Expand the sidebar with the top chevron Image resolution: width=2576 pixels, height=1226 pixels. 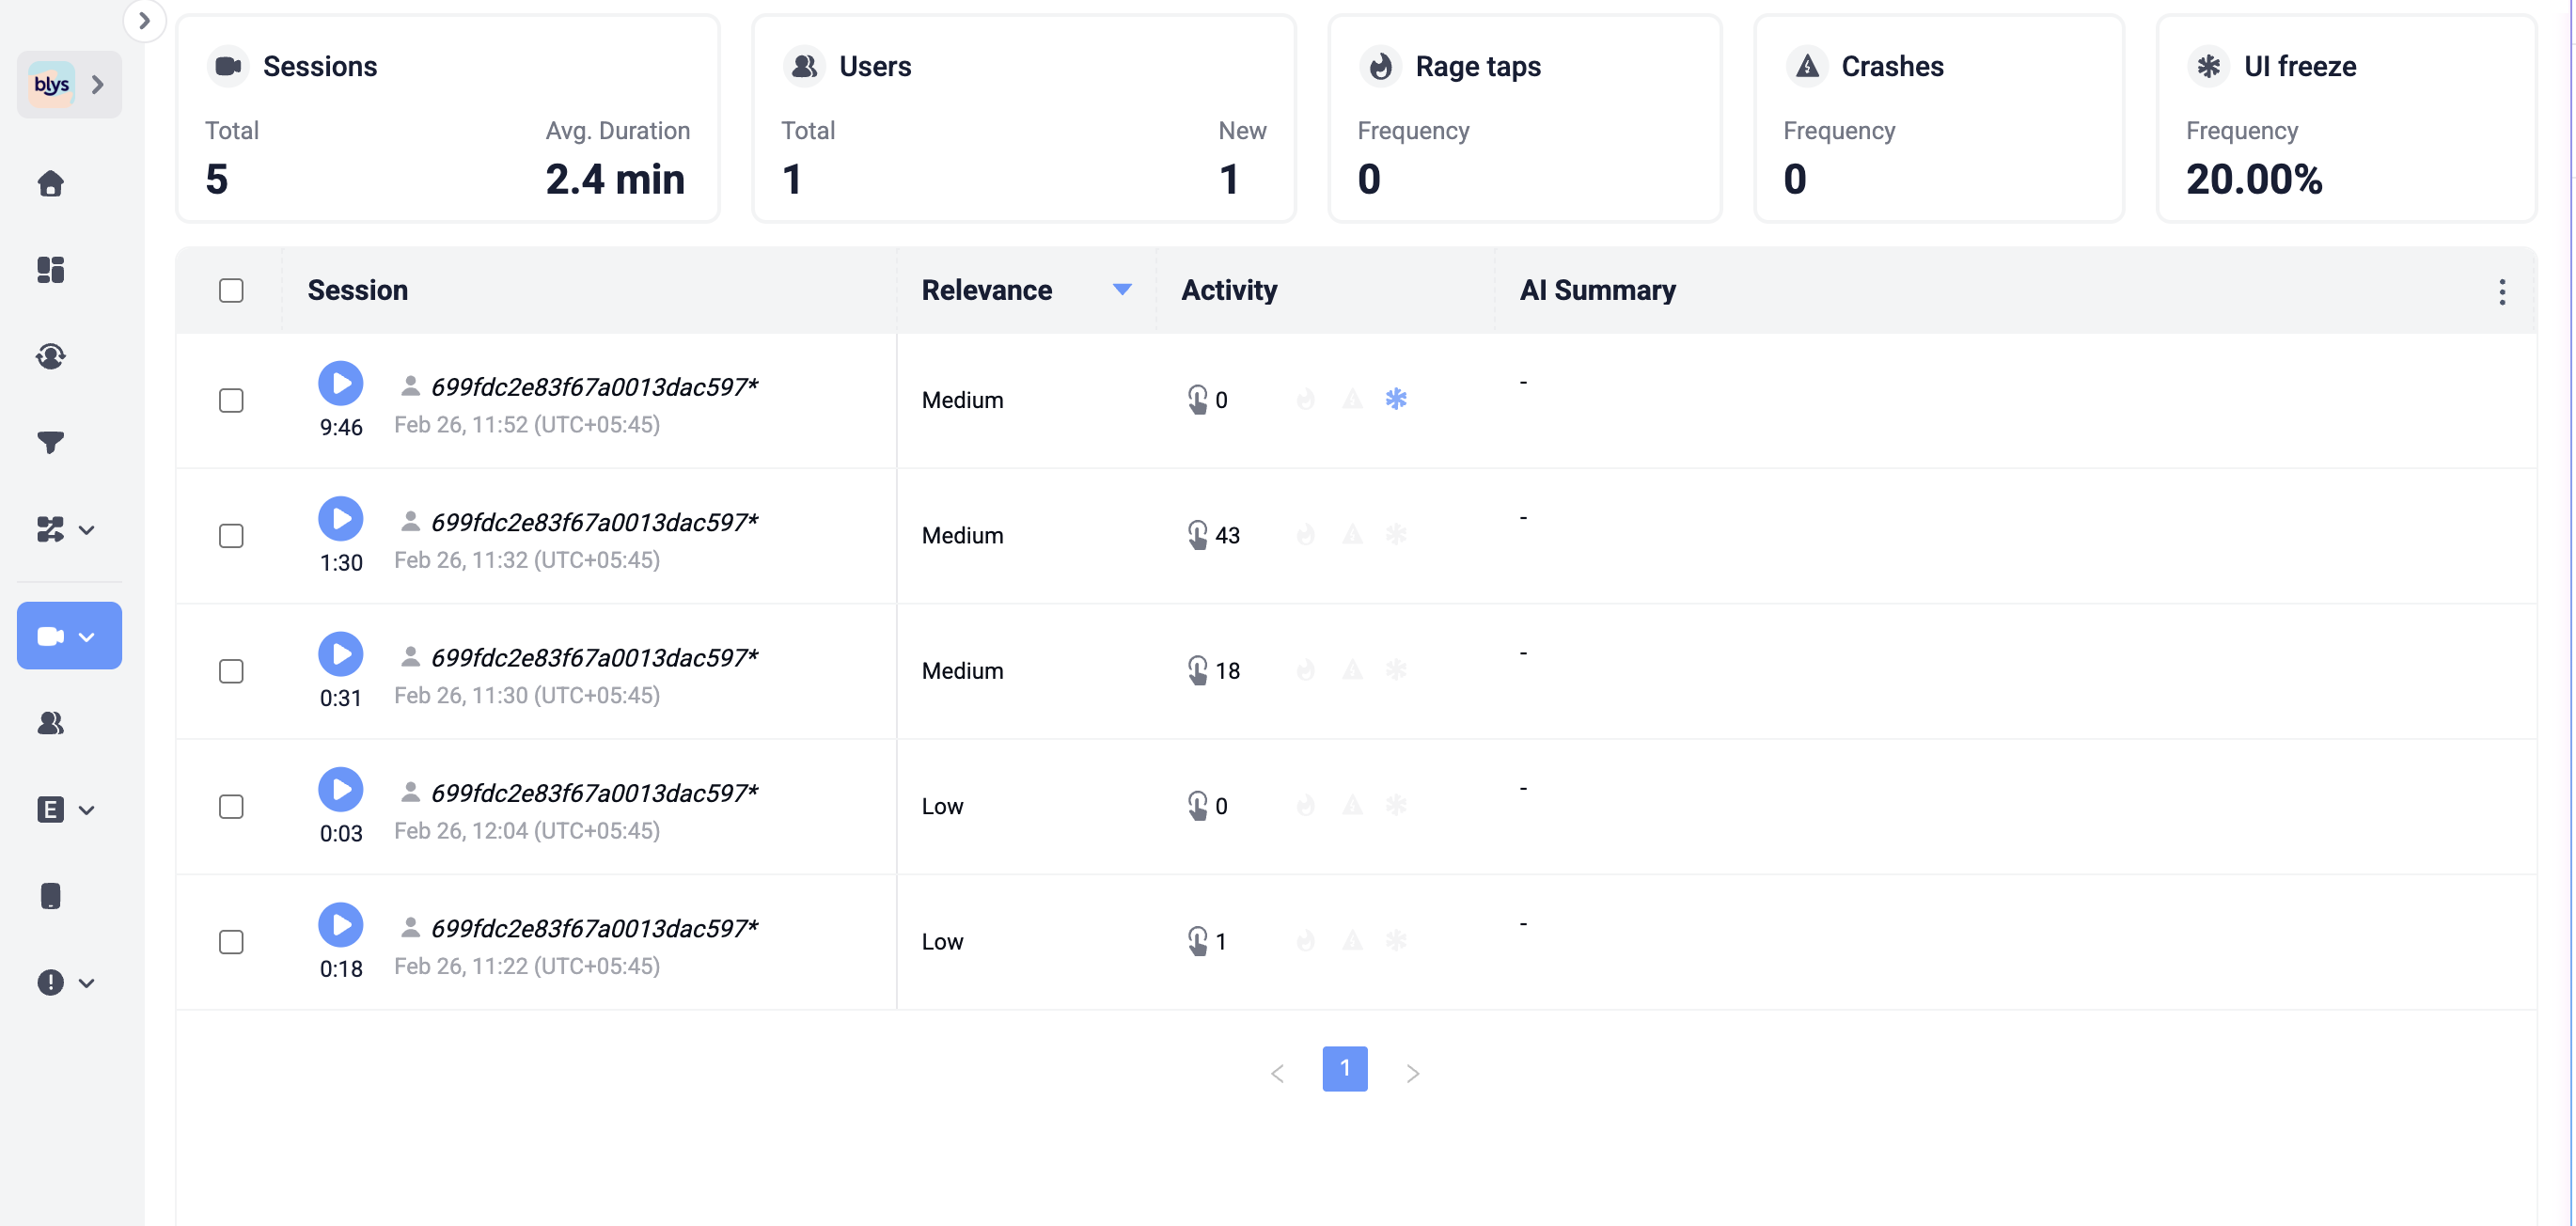click(144, 20)
